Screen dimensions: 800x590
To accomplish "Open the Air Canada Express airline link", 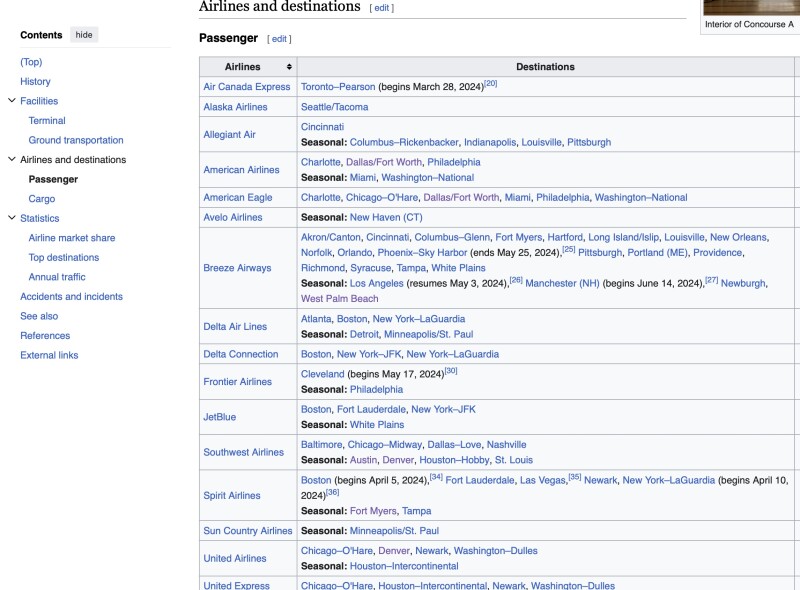I will (246, 87).
